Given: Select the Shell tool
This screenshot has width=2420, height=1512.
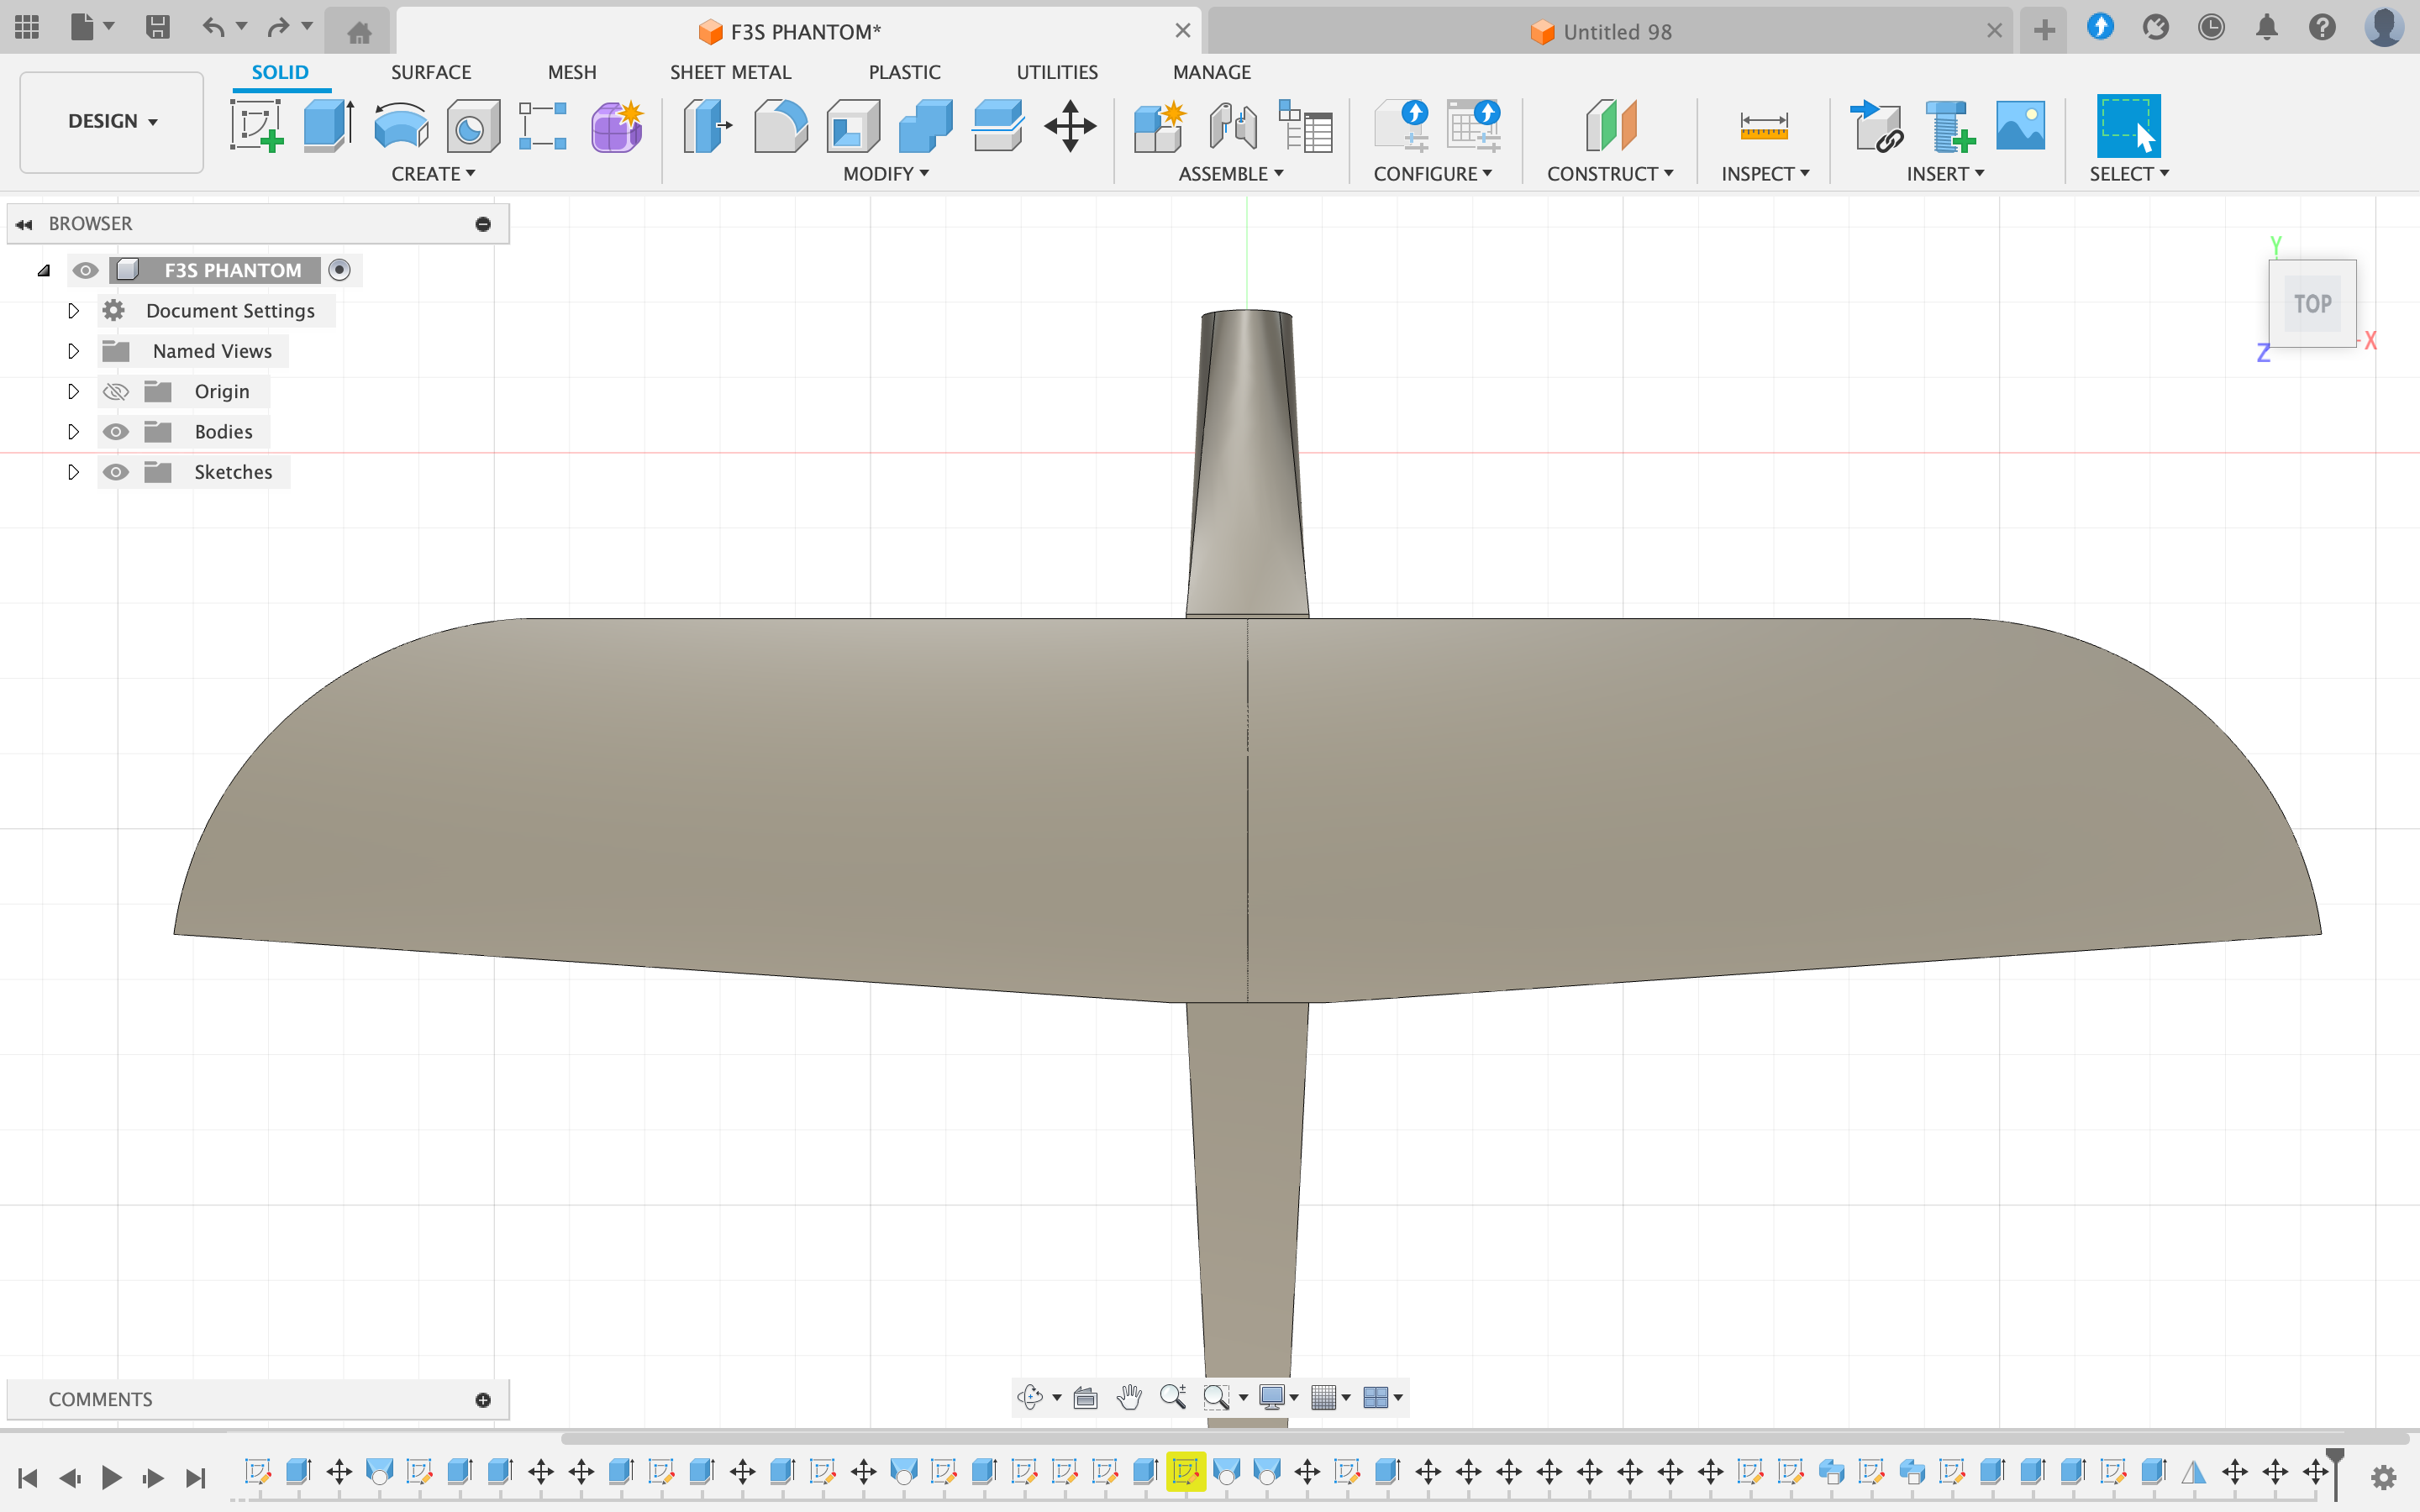Looking at the screenshot, I should click(x=853, y=126).
